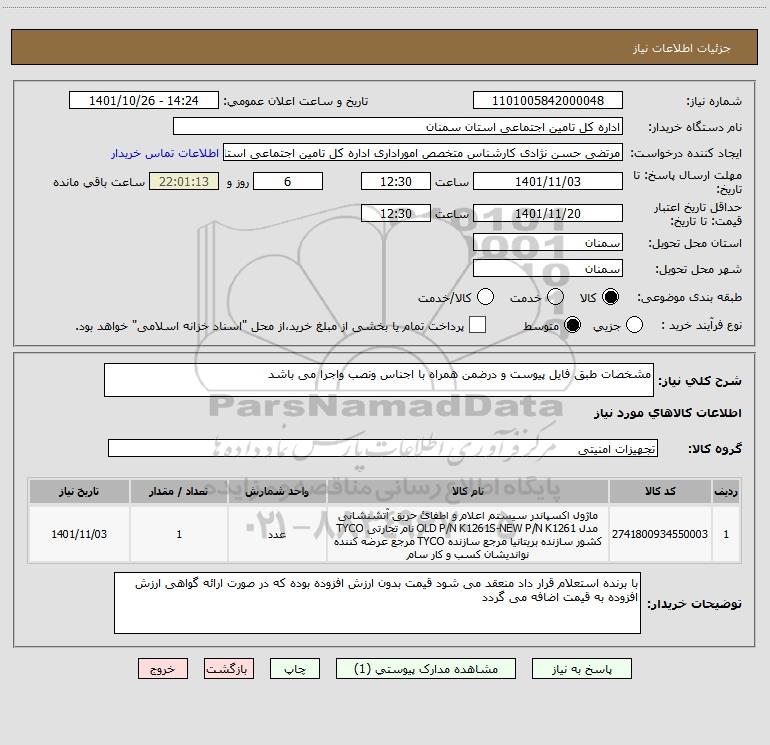Image resolution: width=770 pixels, height=745 pixels.
Task: Click the واحد شمارش column header
Action: pos(277,491)
